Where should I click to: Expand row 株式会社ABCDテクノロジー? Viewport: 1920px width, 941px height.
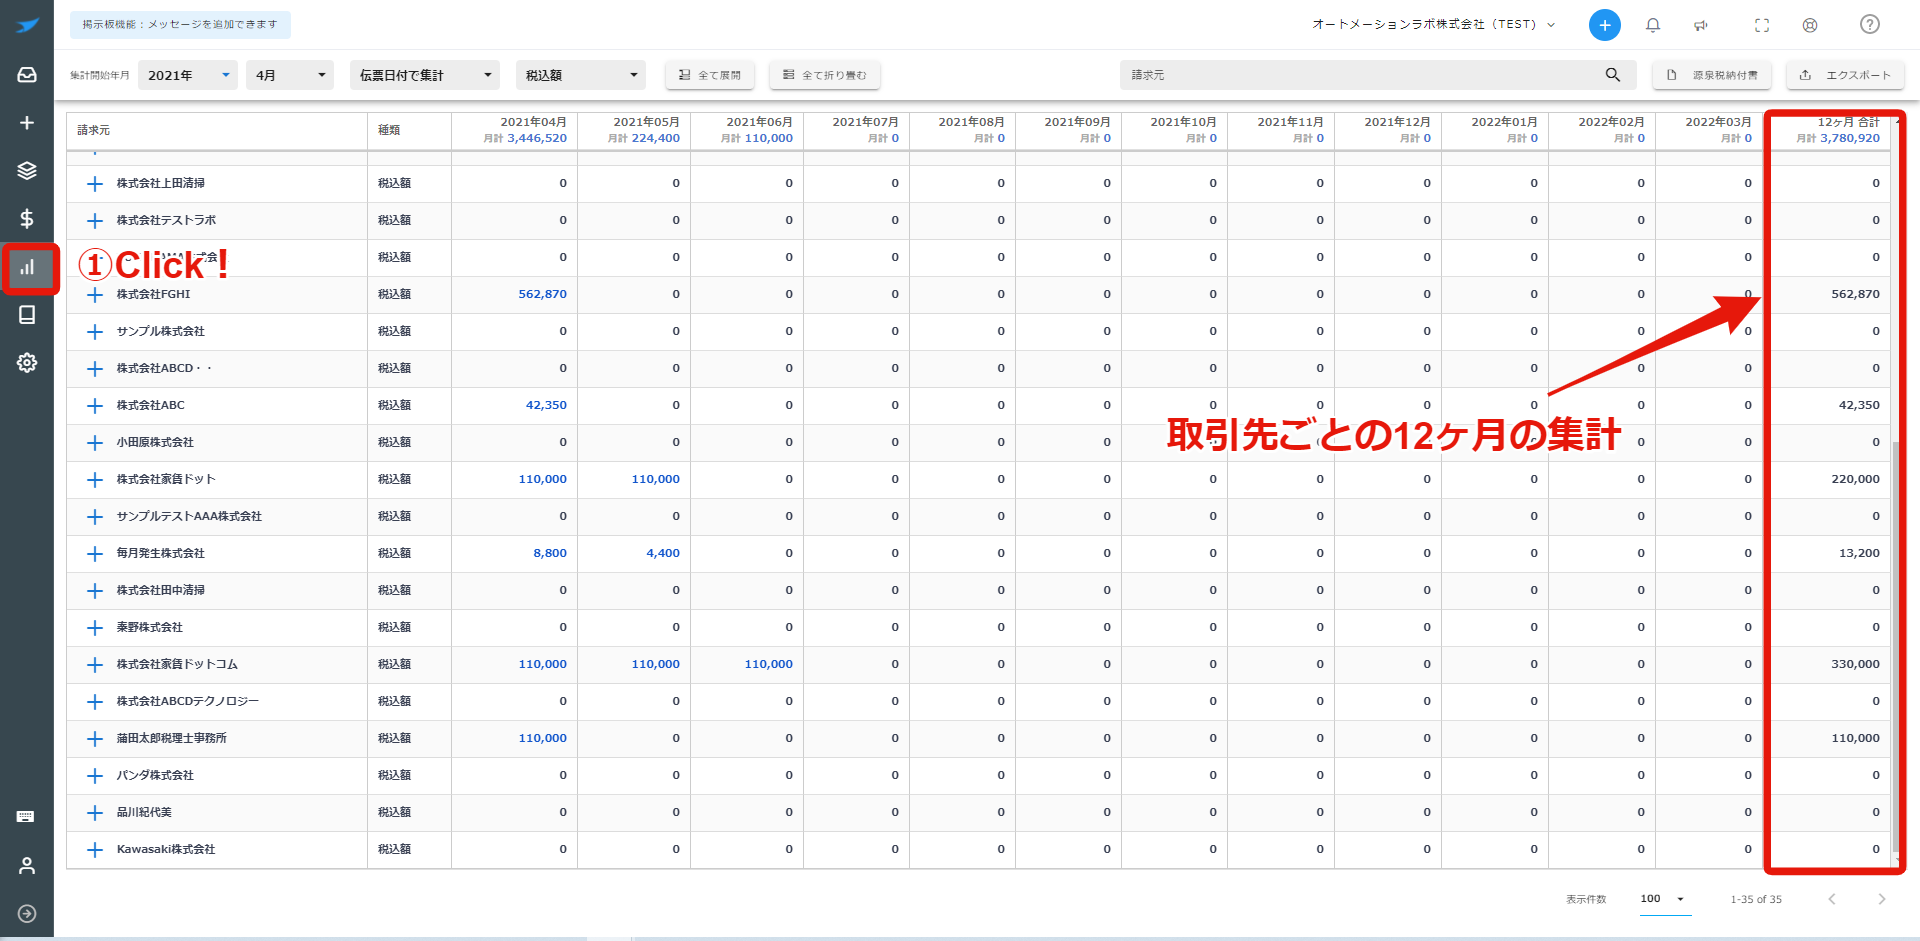[95, 702]
